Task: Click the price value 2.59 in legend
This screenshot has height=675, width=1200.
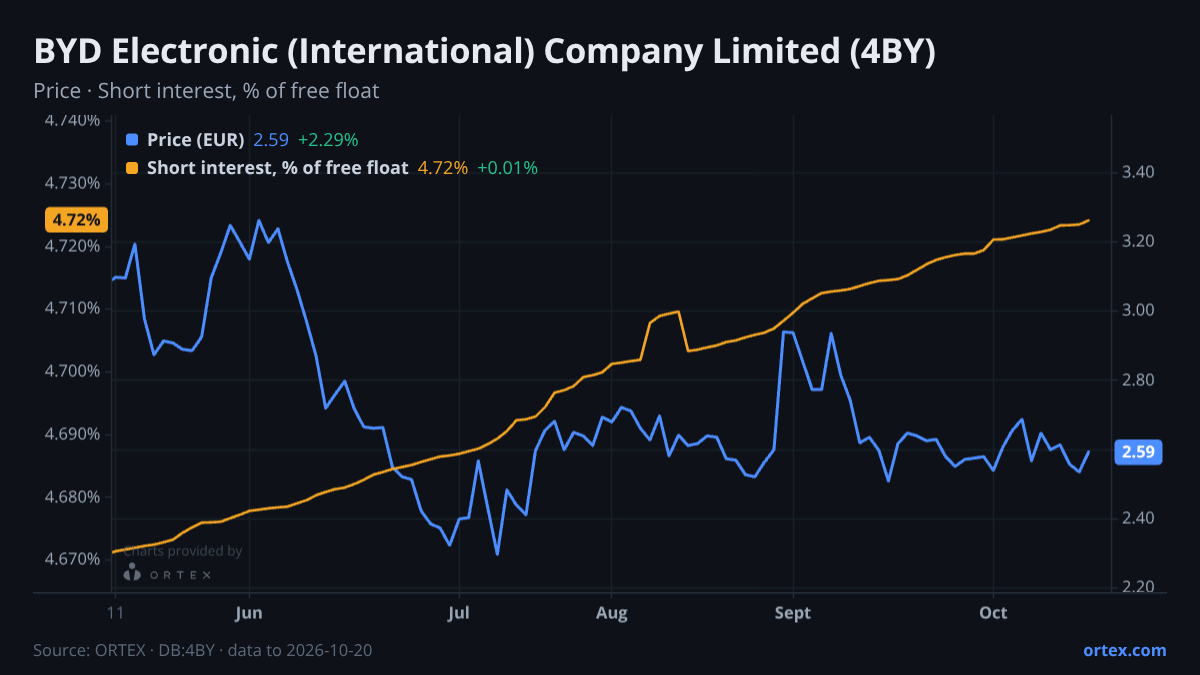Action: coord(271,140)
